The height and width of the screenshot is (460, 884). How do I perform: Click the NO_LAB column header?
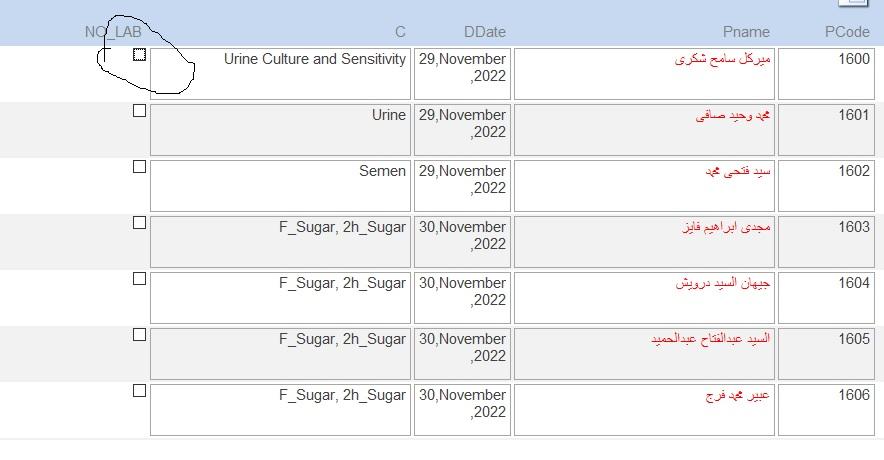pos(113,32)
